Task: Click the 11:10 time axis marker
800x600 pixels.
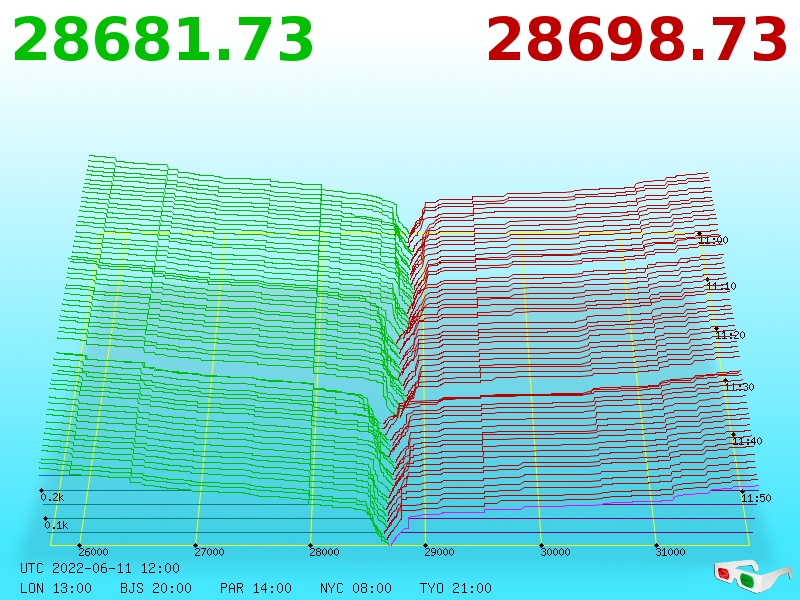Action: (721, 286)
